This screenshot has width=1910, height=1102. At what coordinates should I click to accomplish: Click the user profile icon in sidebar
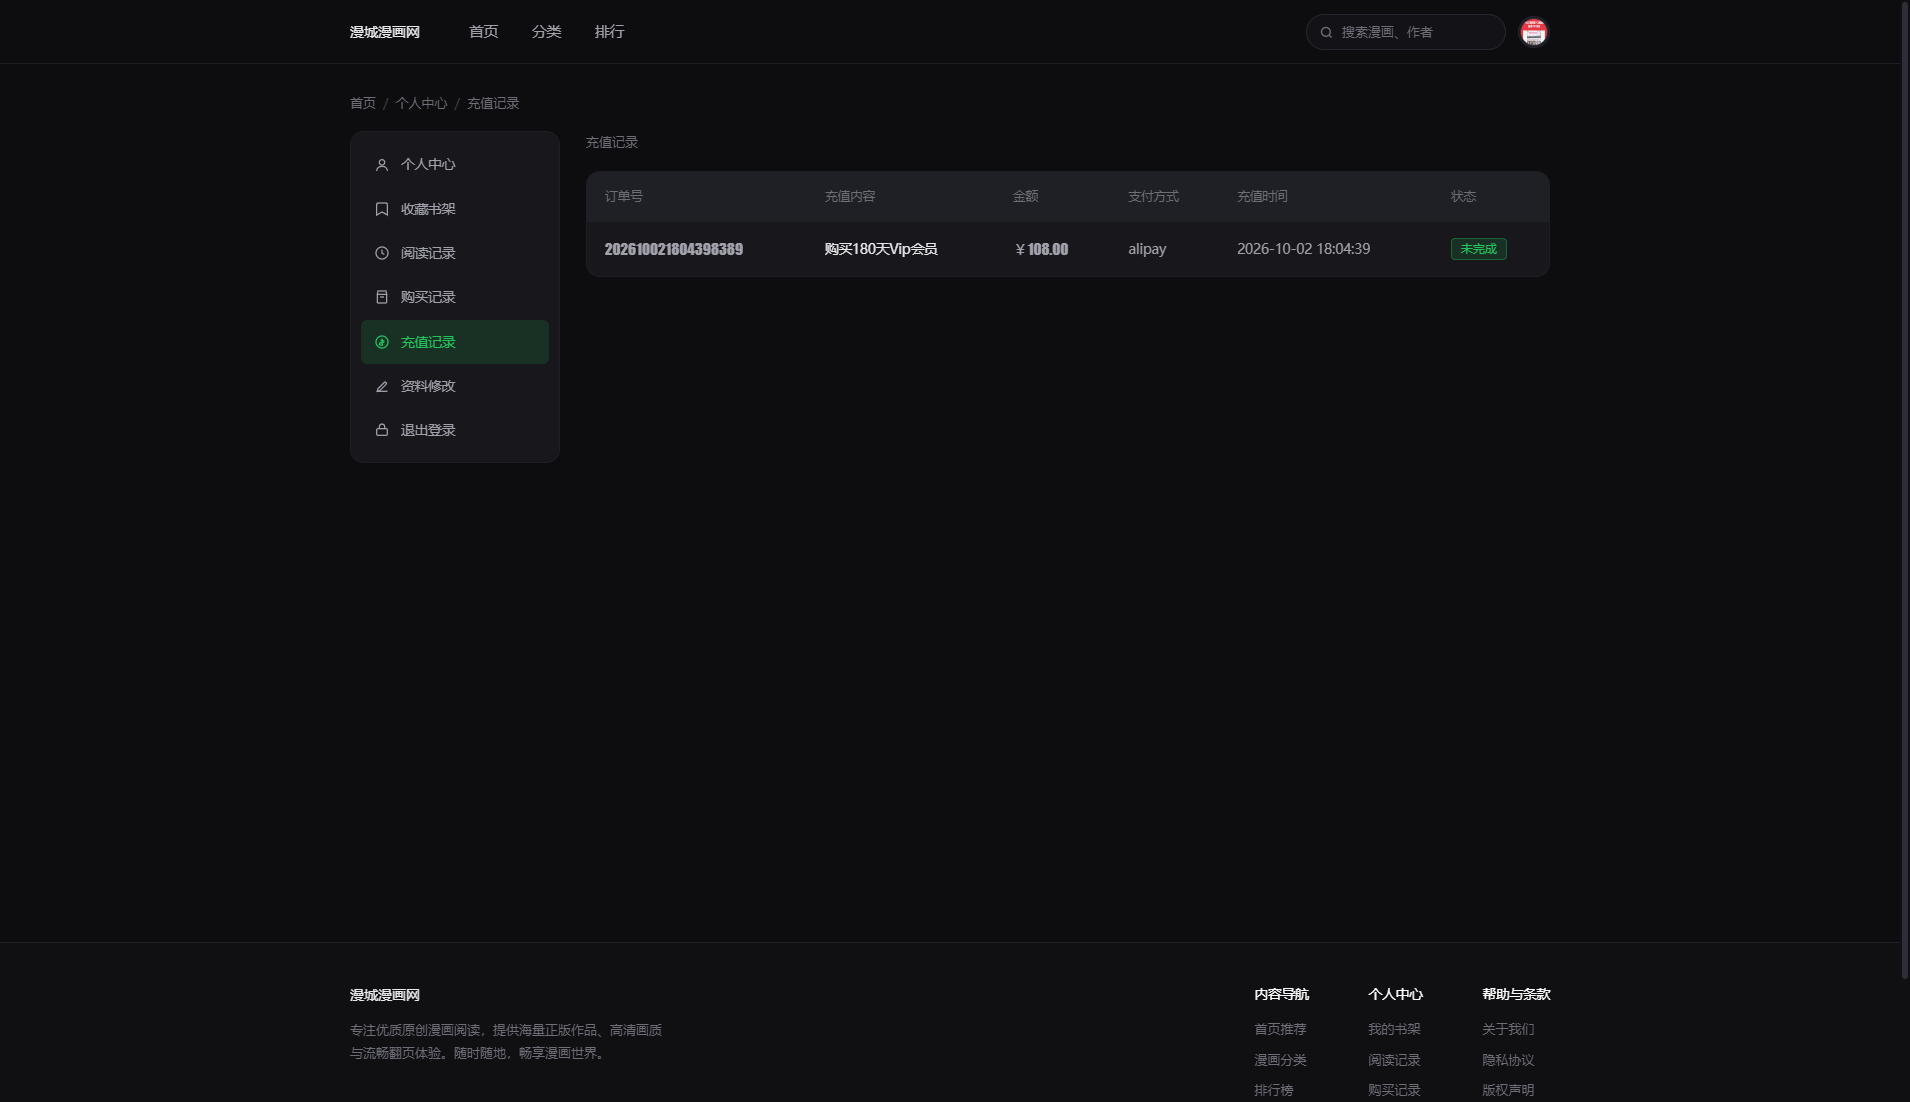point(381,165)
